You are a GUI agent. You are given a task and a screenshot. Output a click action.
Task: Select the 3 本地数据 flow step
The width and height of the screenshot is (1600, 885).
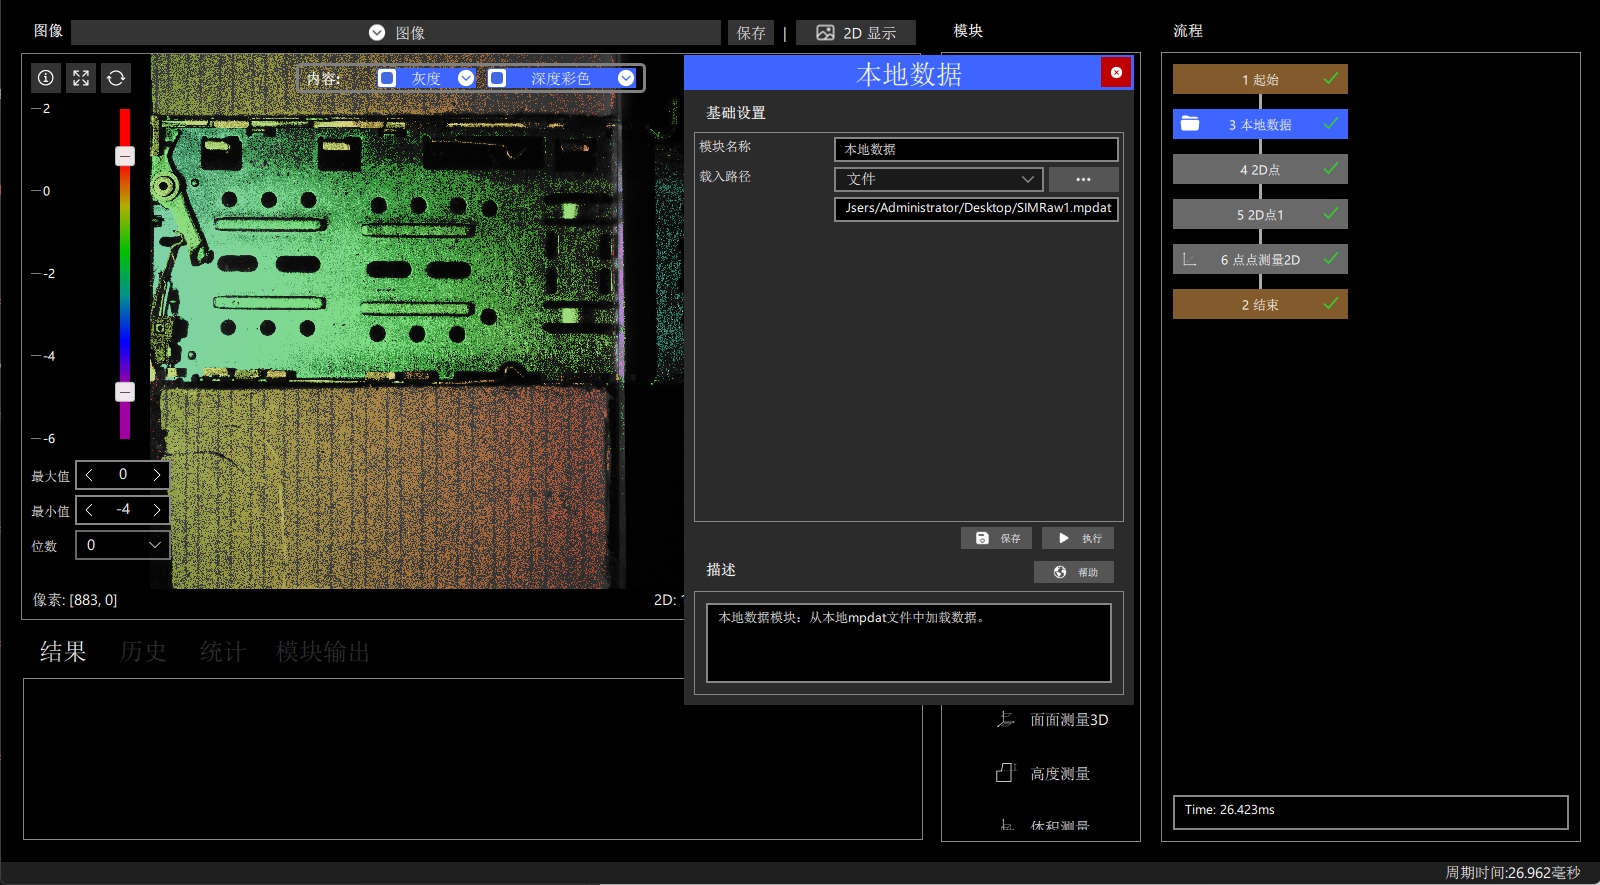pyautogui.click(x=1260, y=124)
